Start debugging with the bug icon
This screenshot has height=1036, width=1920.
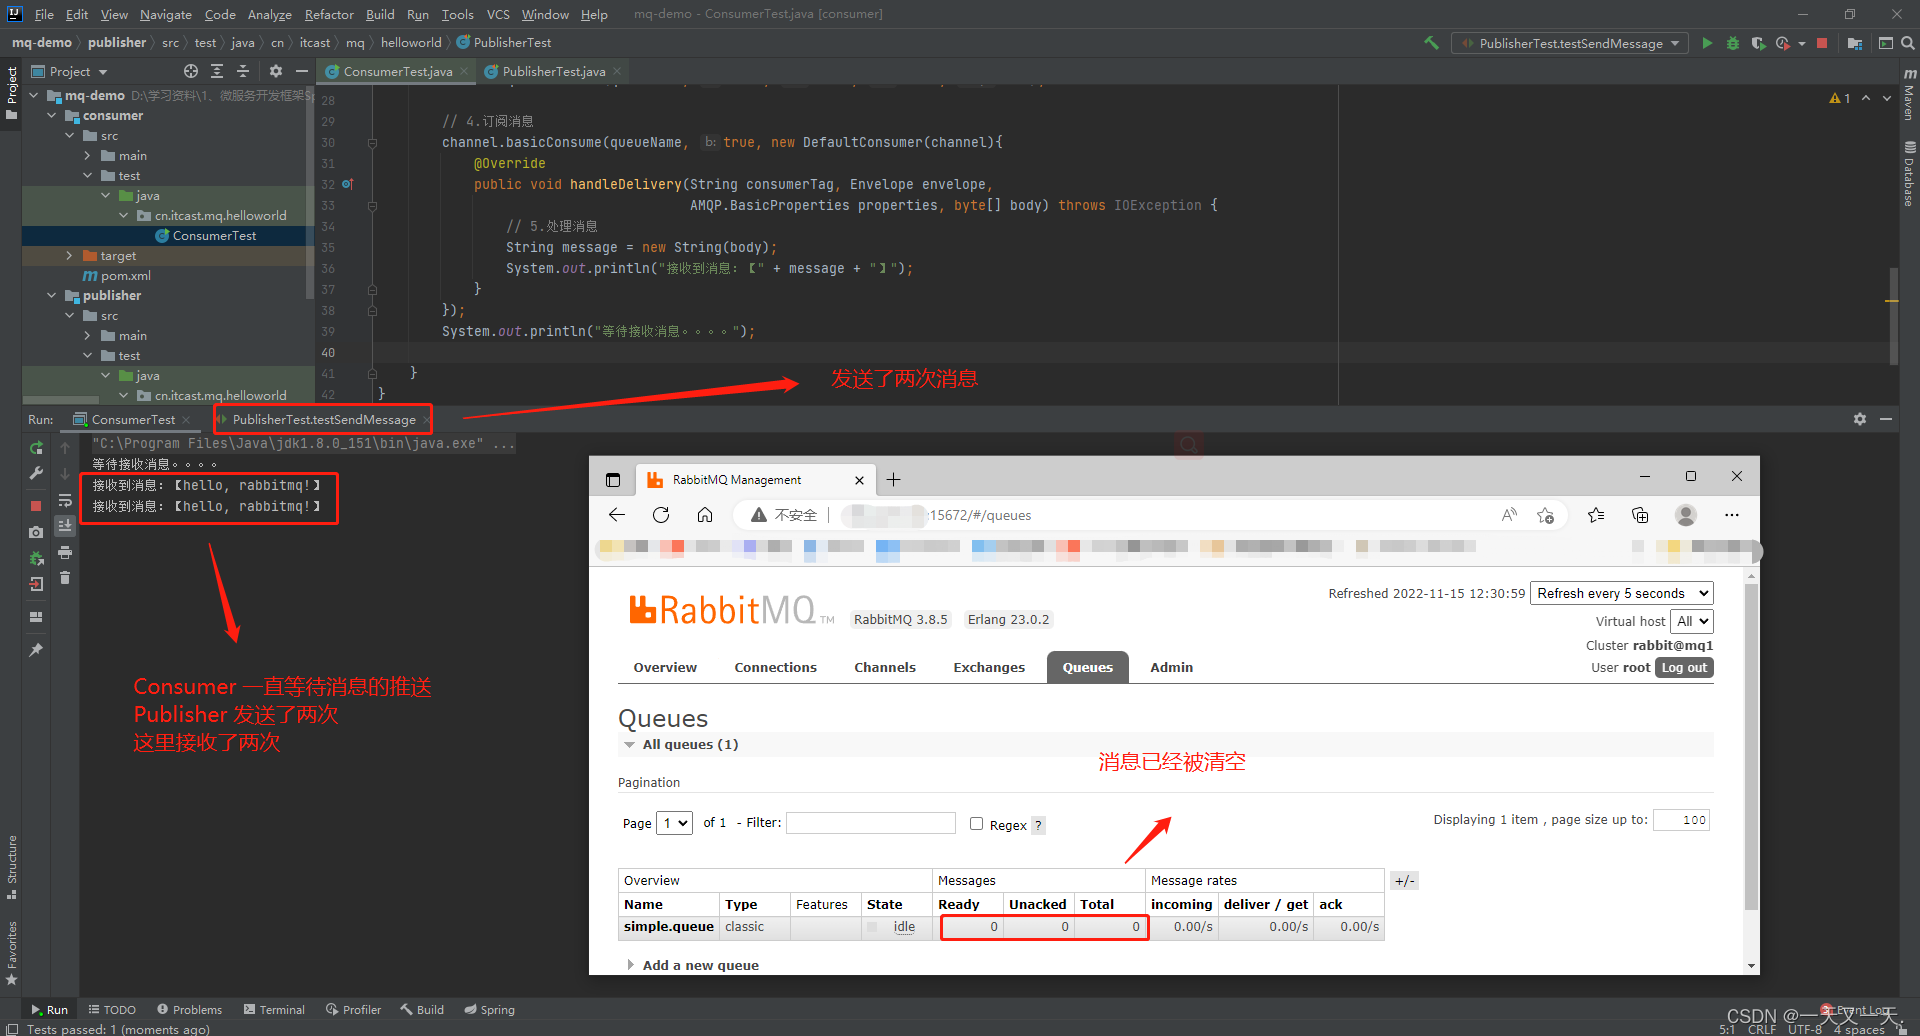(1733, 43)
